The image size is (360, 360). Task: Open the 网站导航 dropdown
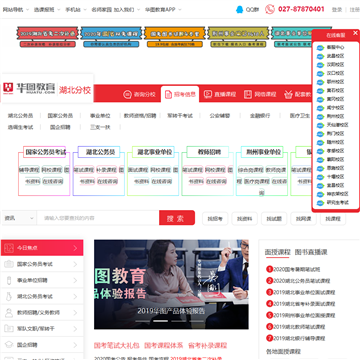tap(16, 9)
